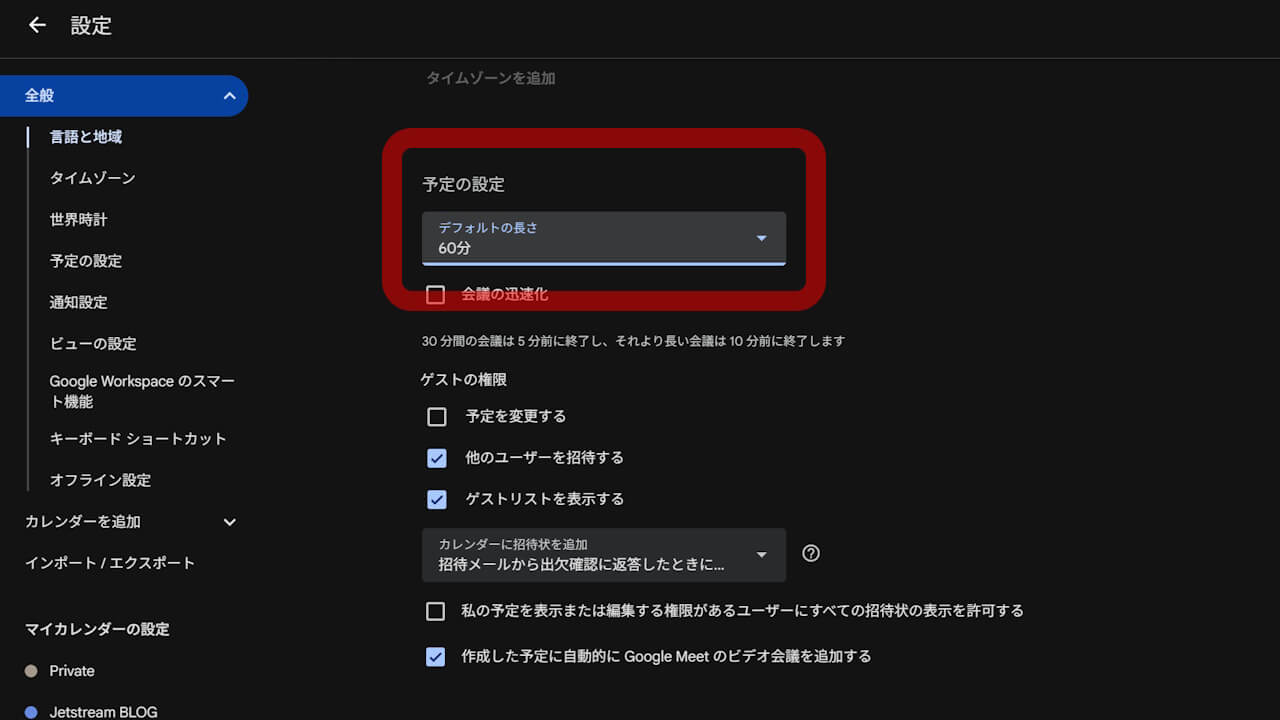
Task: Toggle 私の予定を表示または編集する権限 checkbox
Action: pos(435,611)
